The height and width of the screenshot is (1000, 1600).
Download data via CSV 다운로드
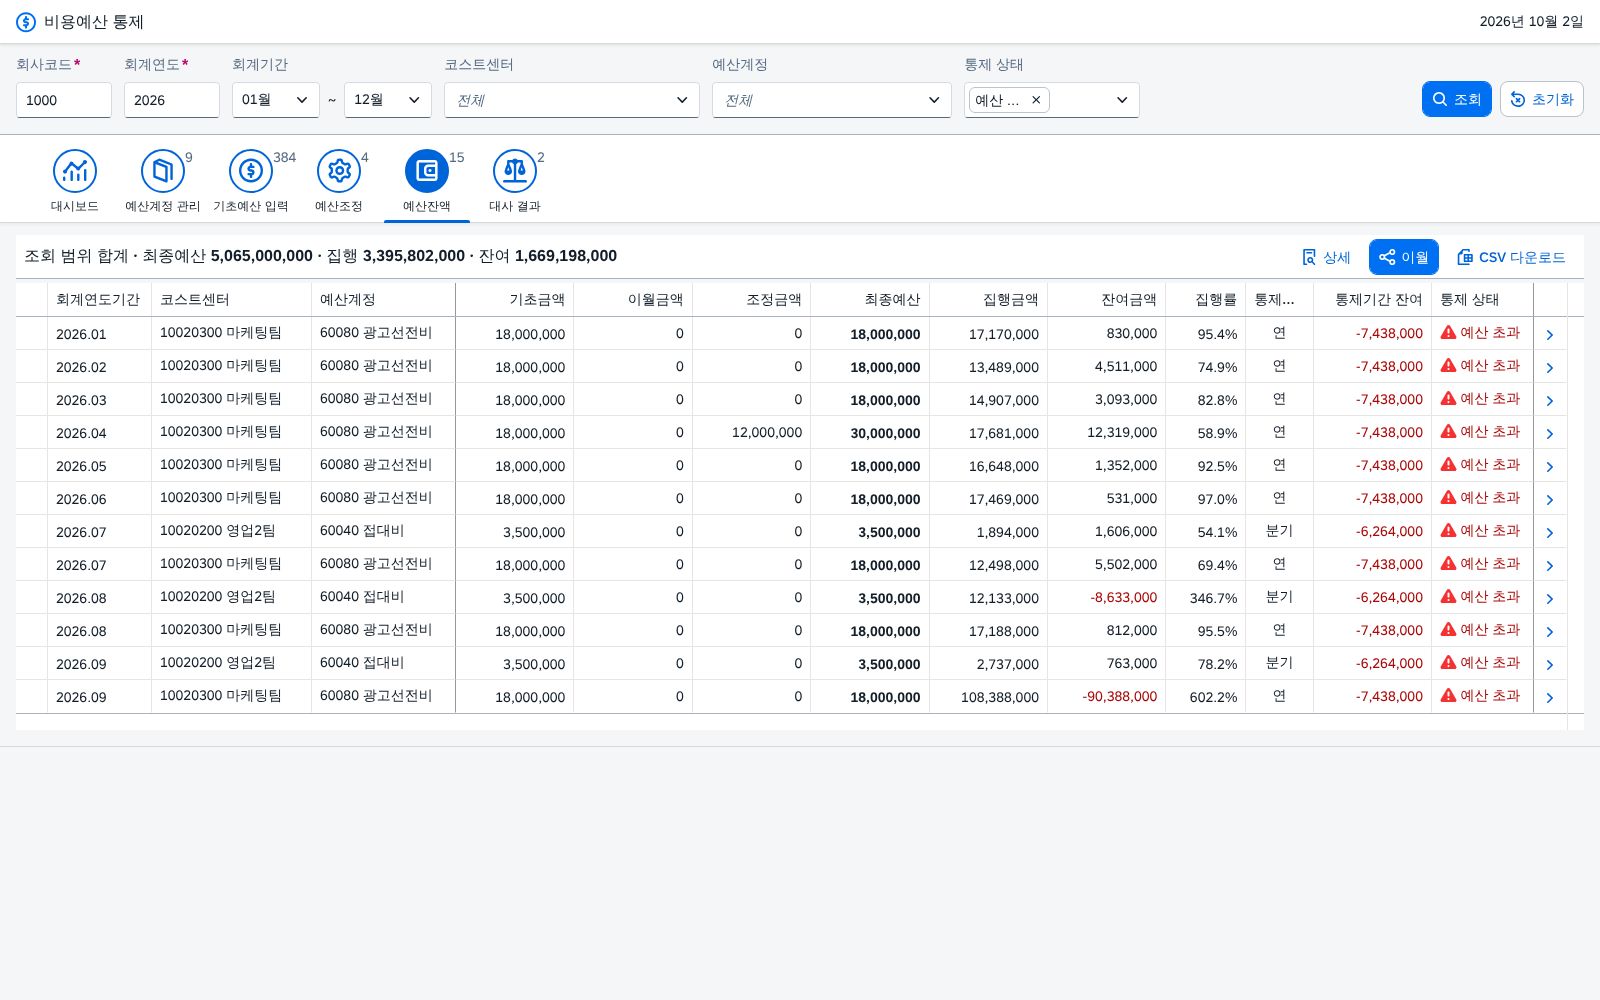[x=1511, y=257]
